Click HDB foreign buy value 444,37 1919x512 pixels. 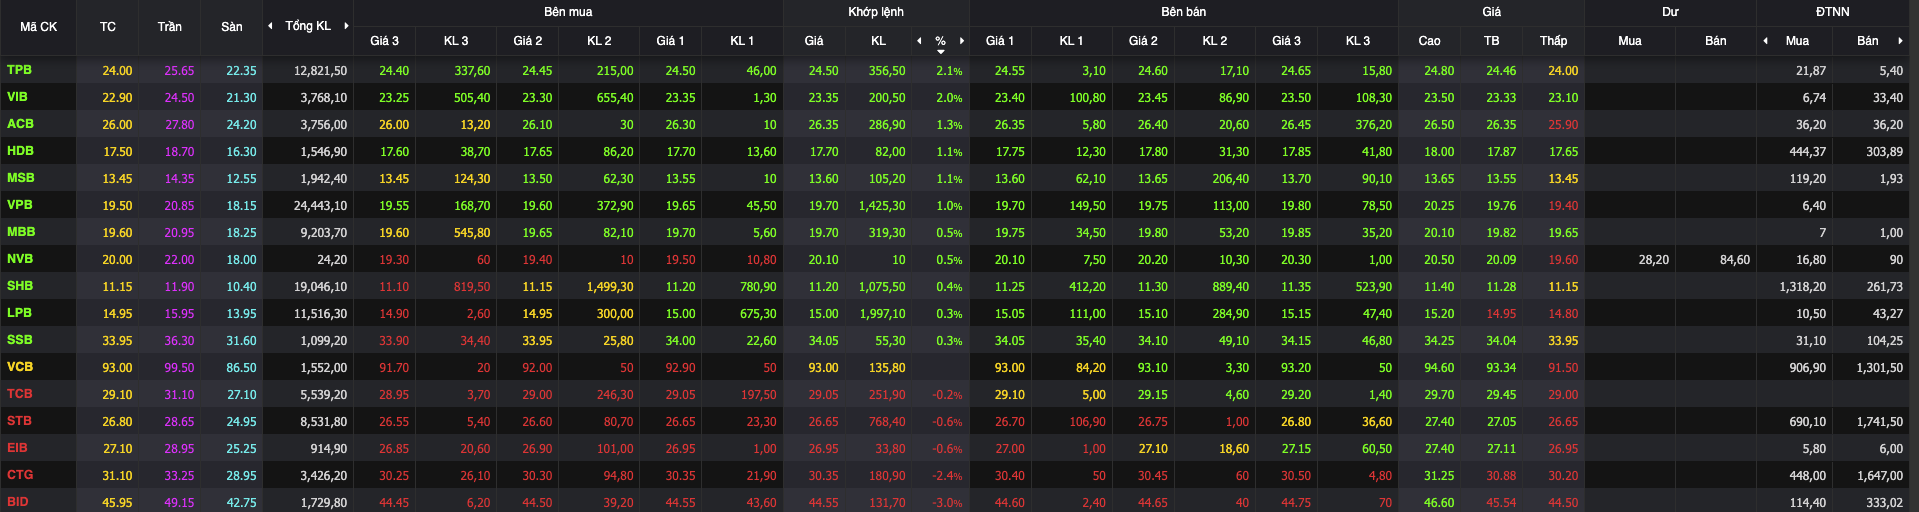pyautogui.click(x=1807, y=152)
